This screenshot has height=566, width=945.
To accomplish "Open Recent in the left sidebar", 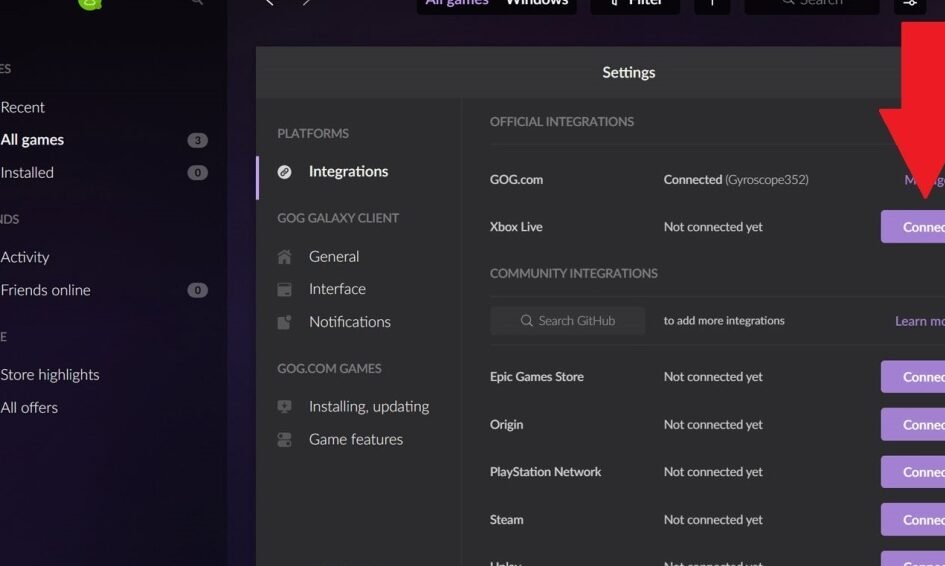I will [23, 107].
